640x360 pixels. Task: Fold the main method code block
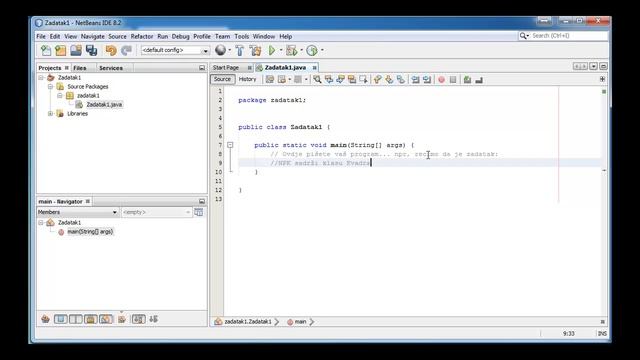click(x=230, y=145)
